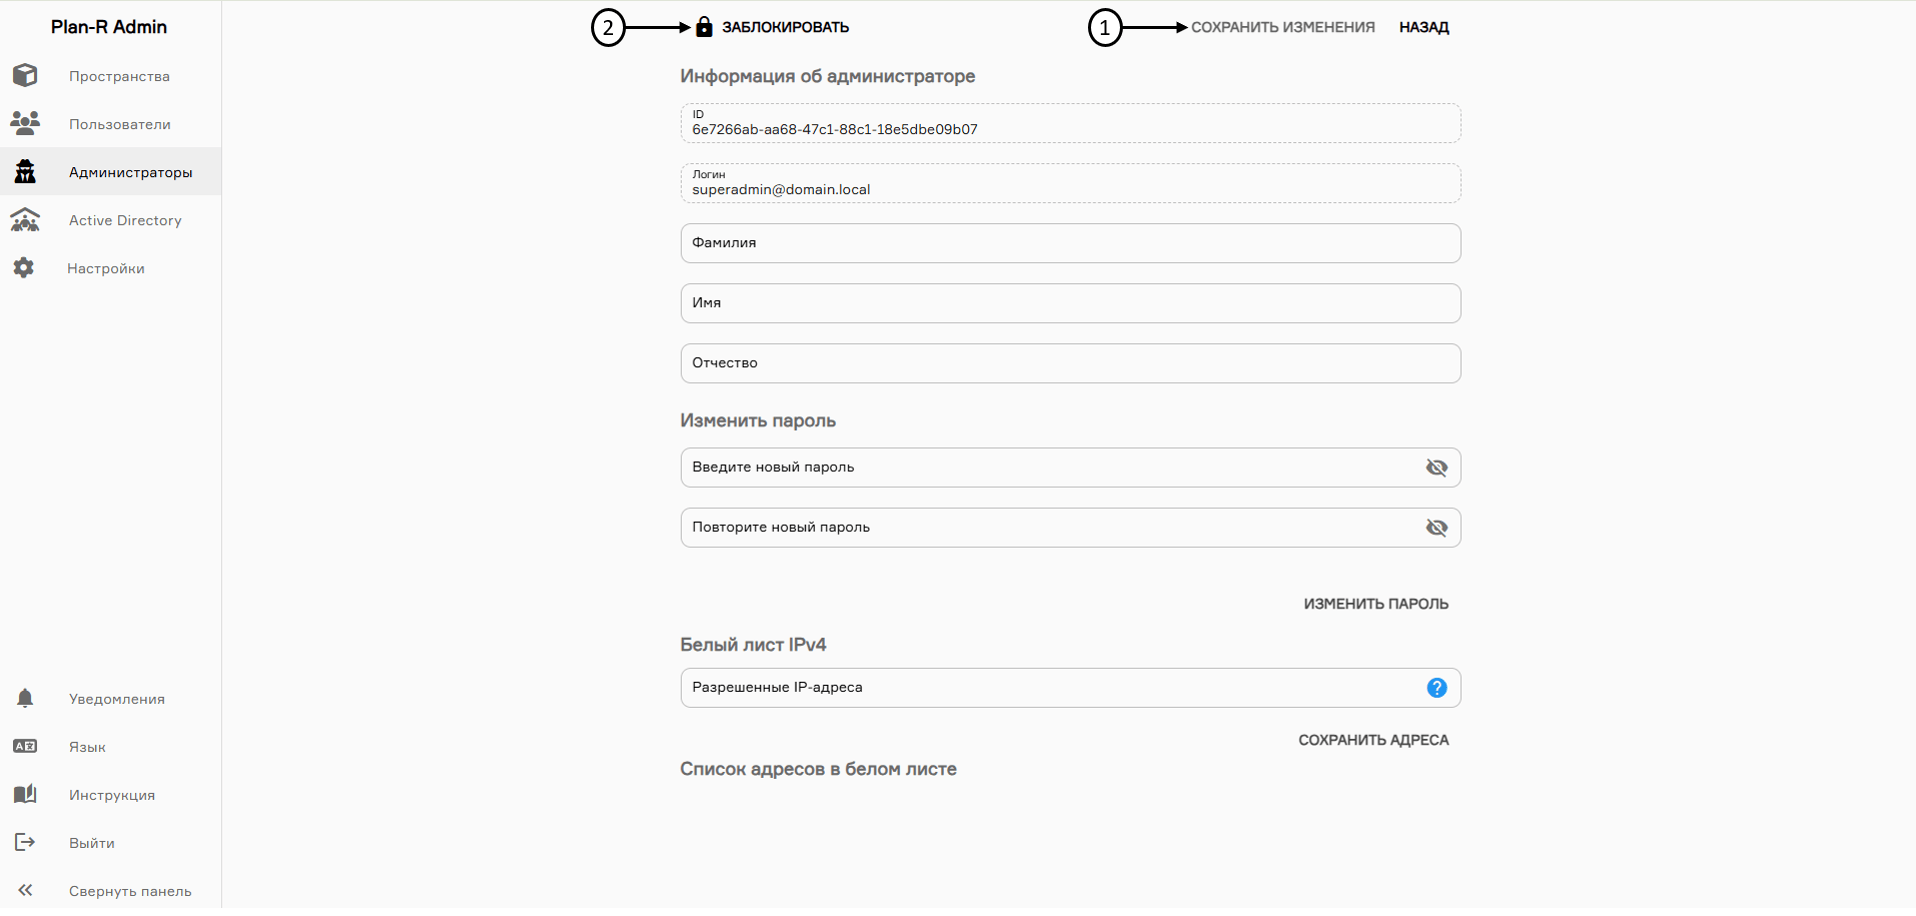1916x916 pixels.
Task: Open Настройки via the gear icon
Action: coord(24,268)
